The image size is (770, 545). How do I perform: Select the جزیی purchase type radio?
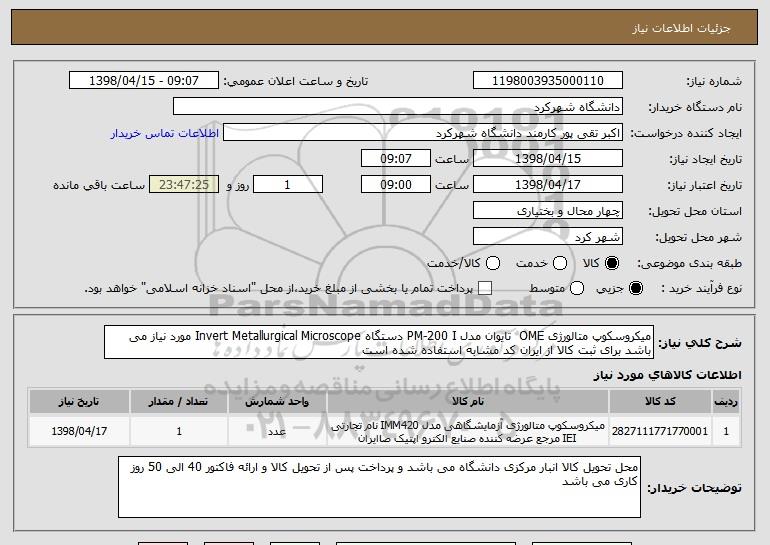coord(635,288)
